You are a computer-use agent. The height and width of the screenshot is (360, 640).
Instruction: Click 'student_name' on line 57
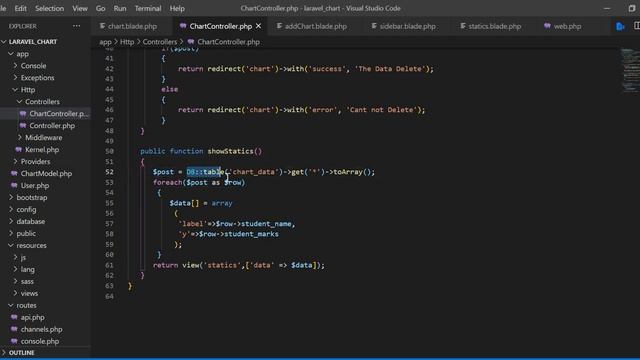[267, 224]
